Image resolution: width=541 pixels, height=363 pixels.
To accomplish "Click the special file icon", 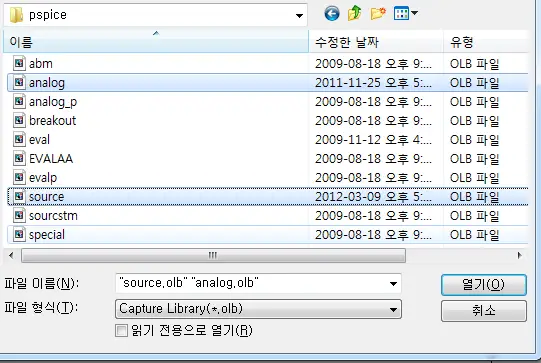I will coord(19,235).
